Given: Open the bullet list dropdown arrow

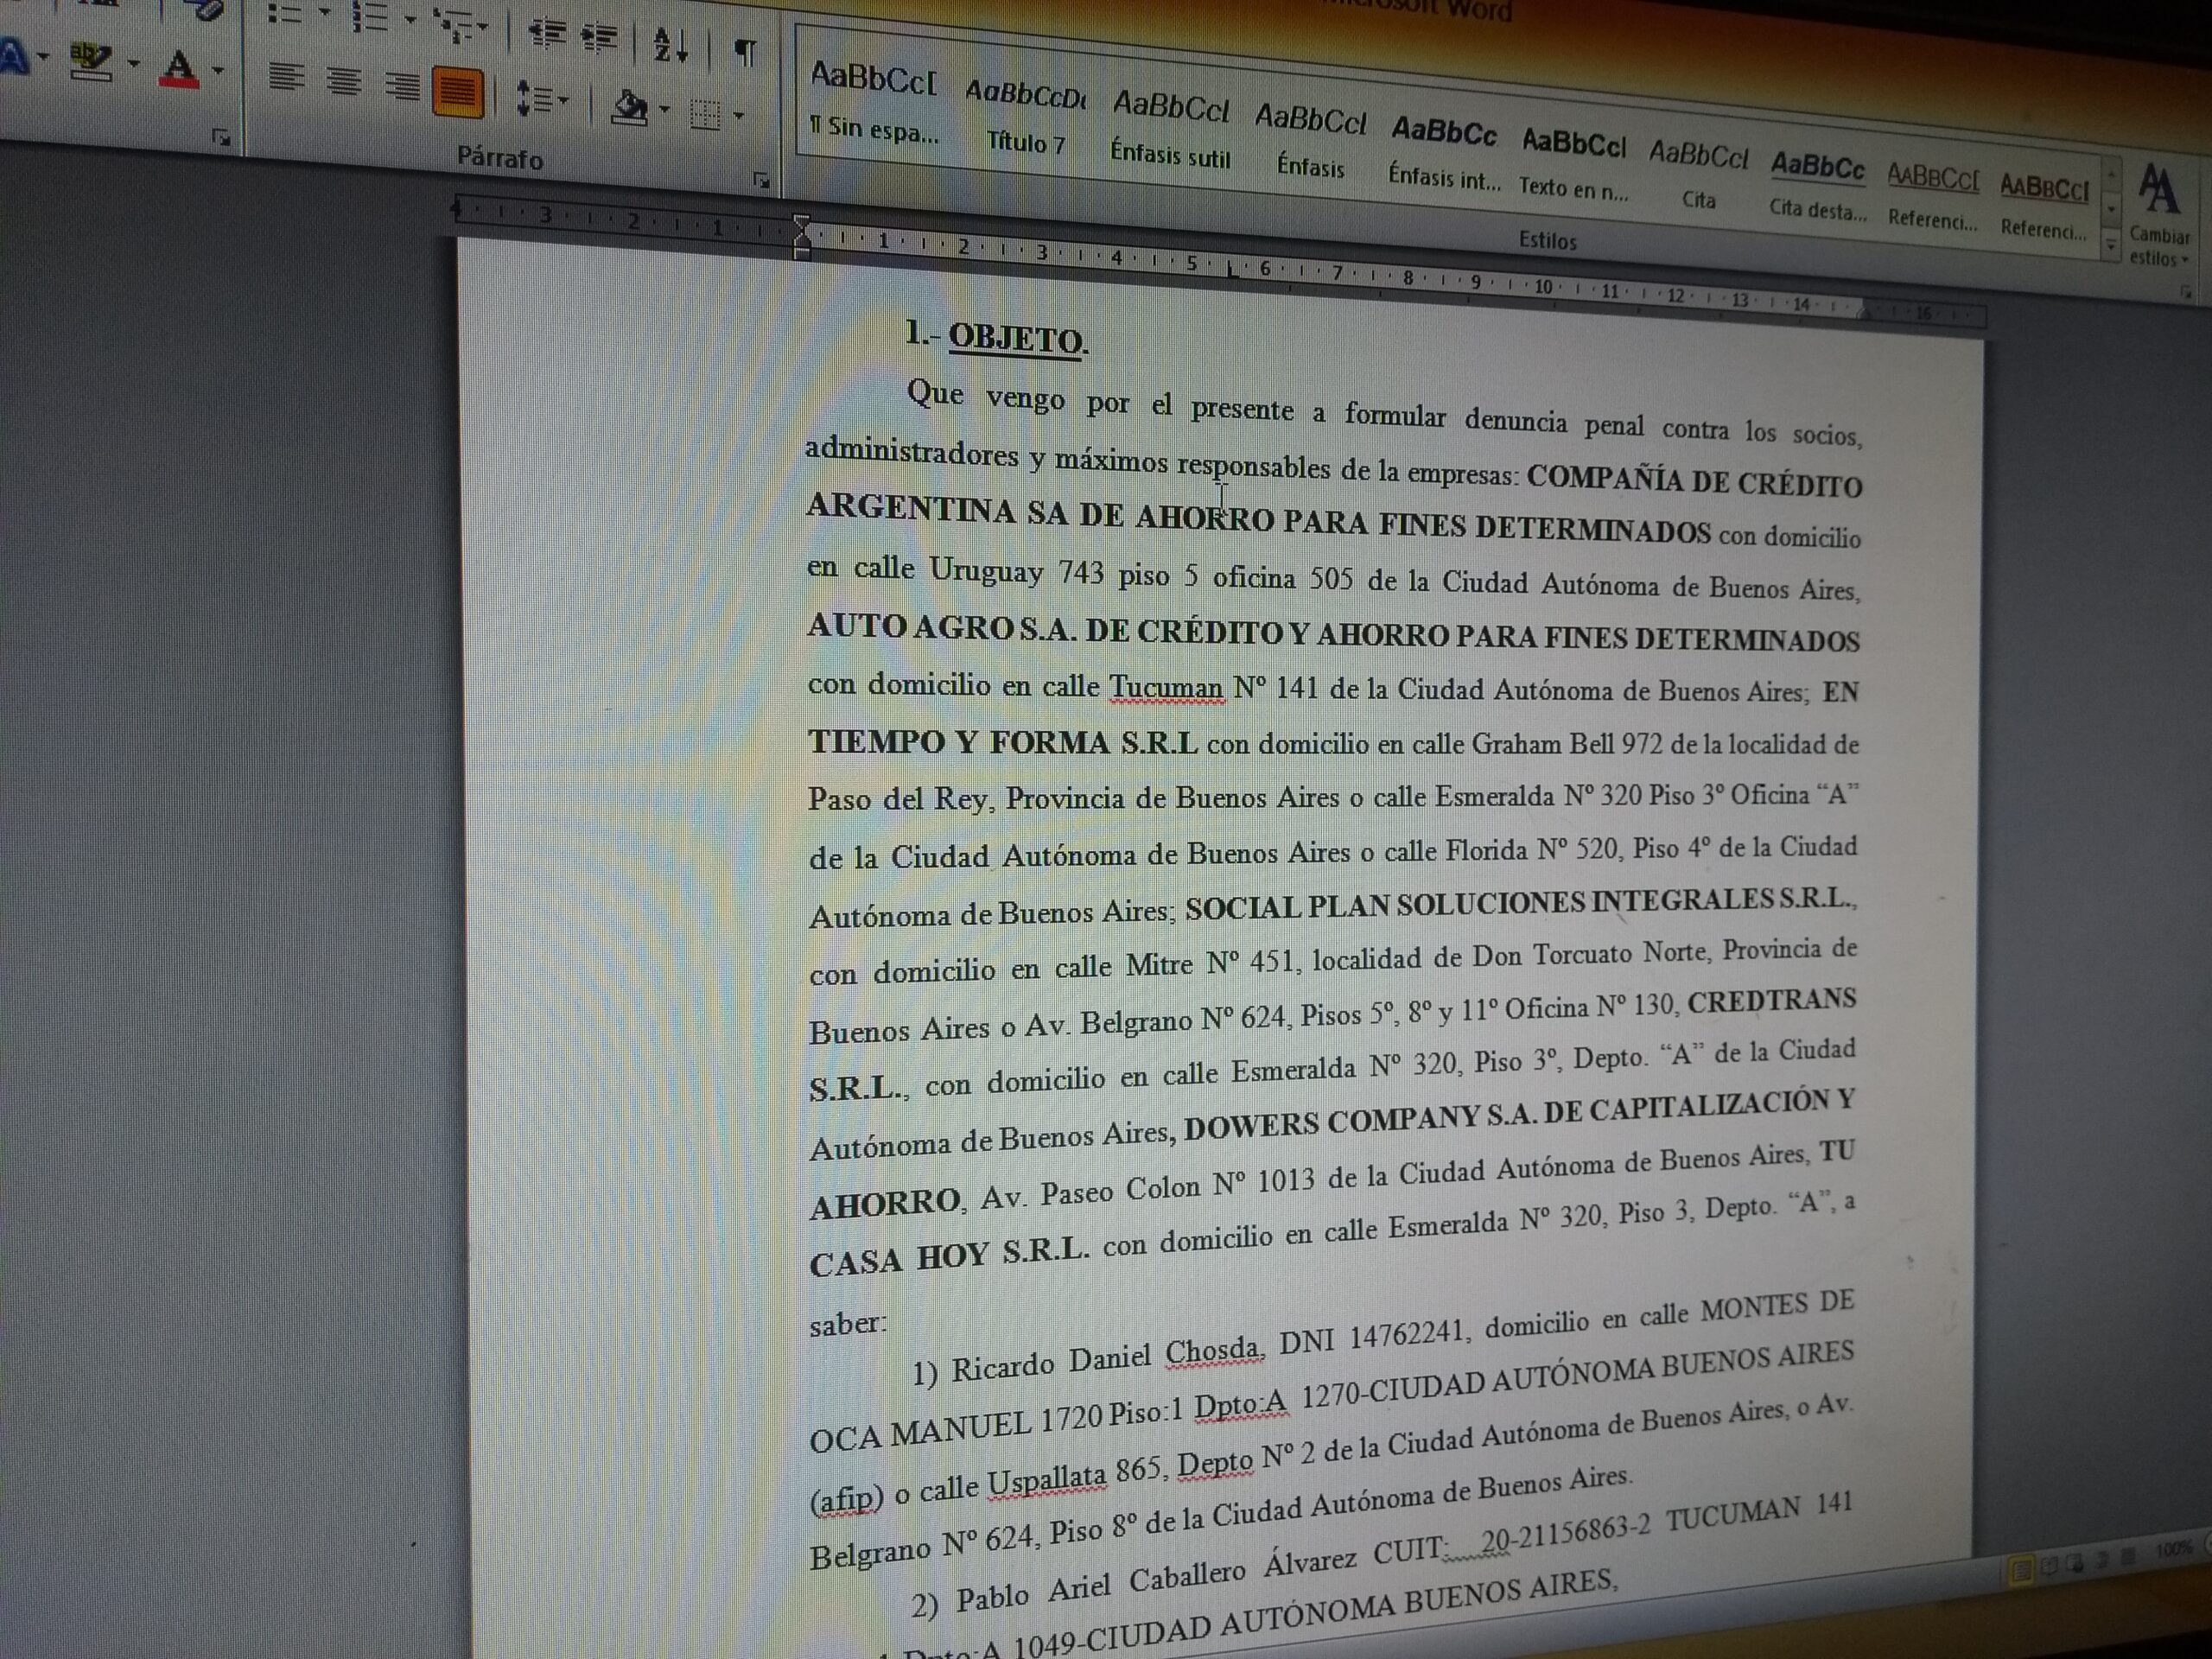Looking at the screenshot, I should coord(324,14).
